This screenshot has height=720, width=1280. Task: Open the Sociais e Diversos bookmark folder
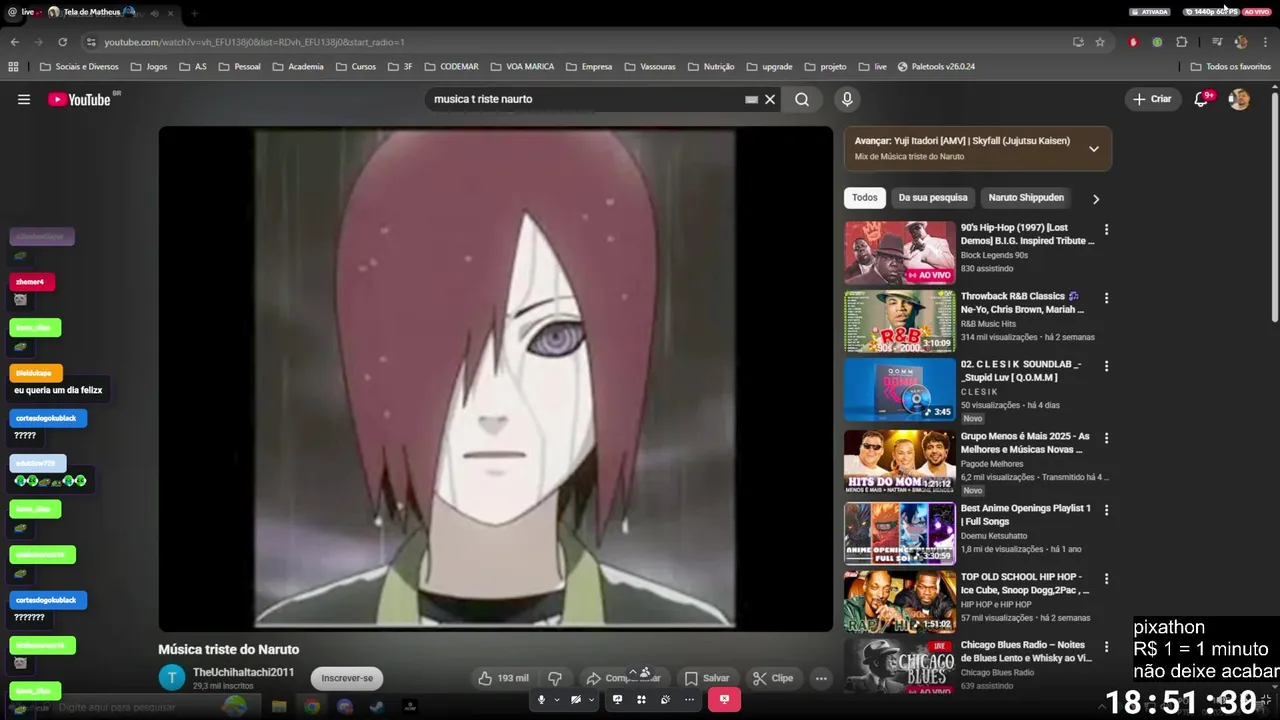(x=79, y=67)
